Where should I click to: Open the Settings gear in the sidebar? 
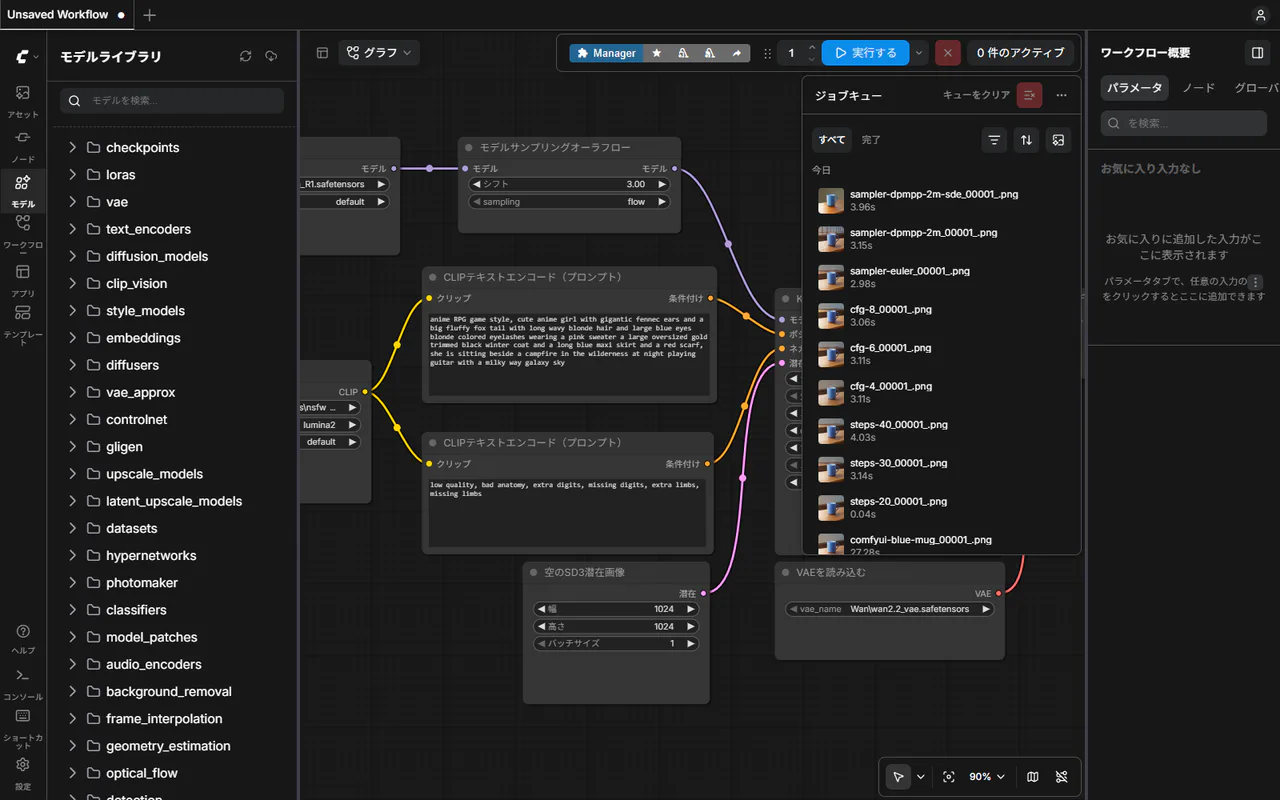(23, 772)
